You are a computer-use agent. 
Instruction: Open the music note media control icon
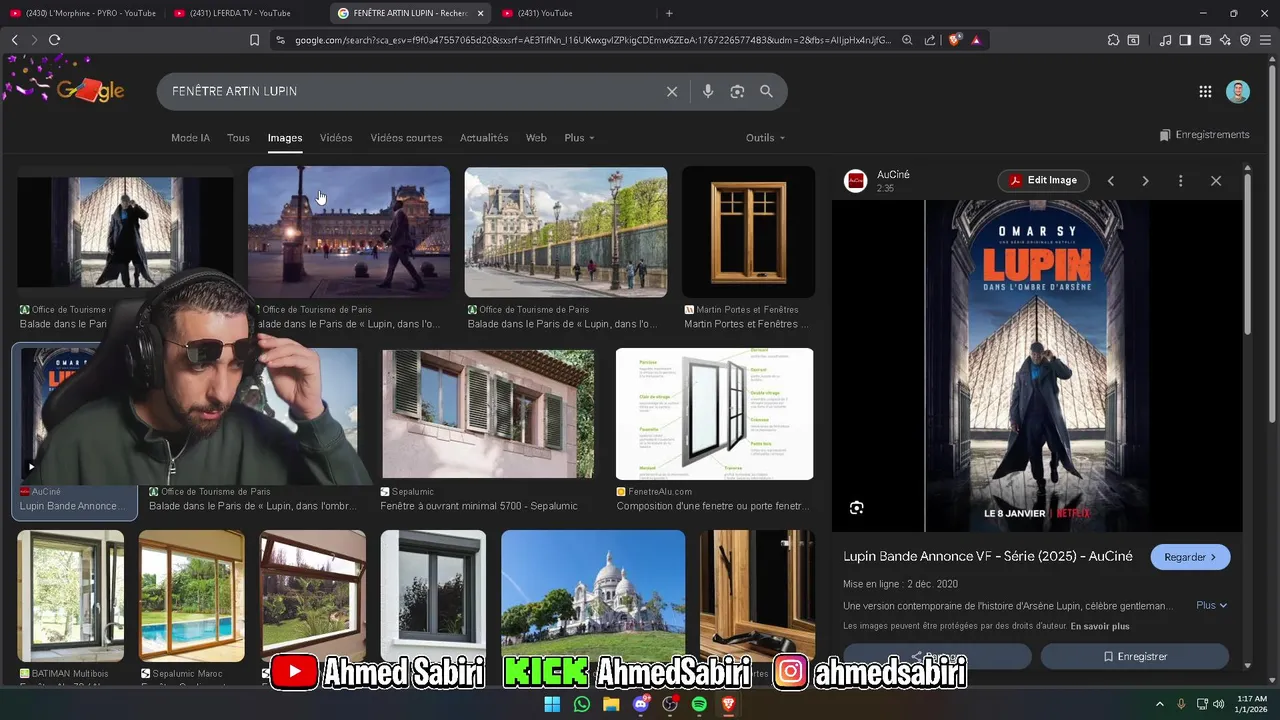1165,40
